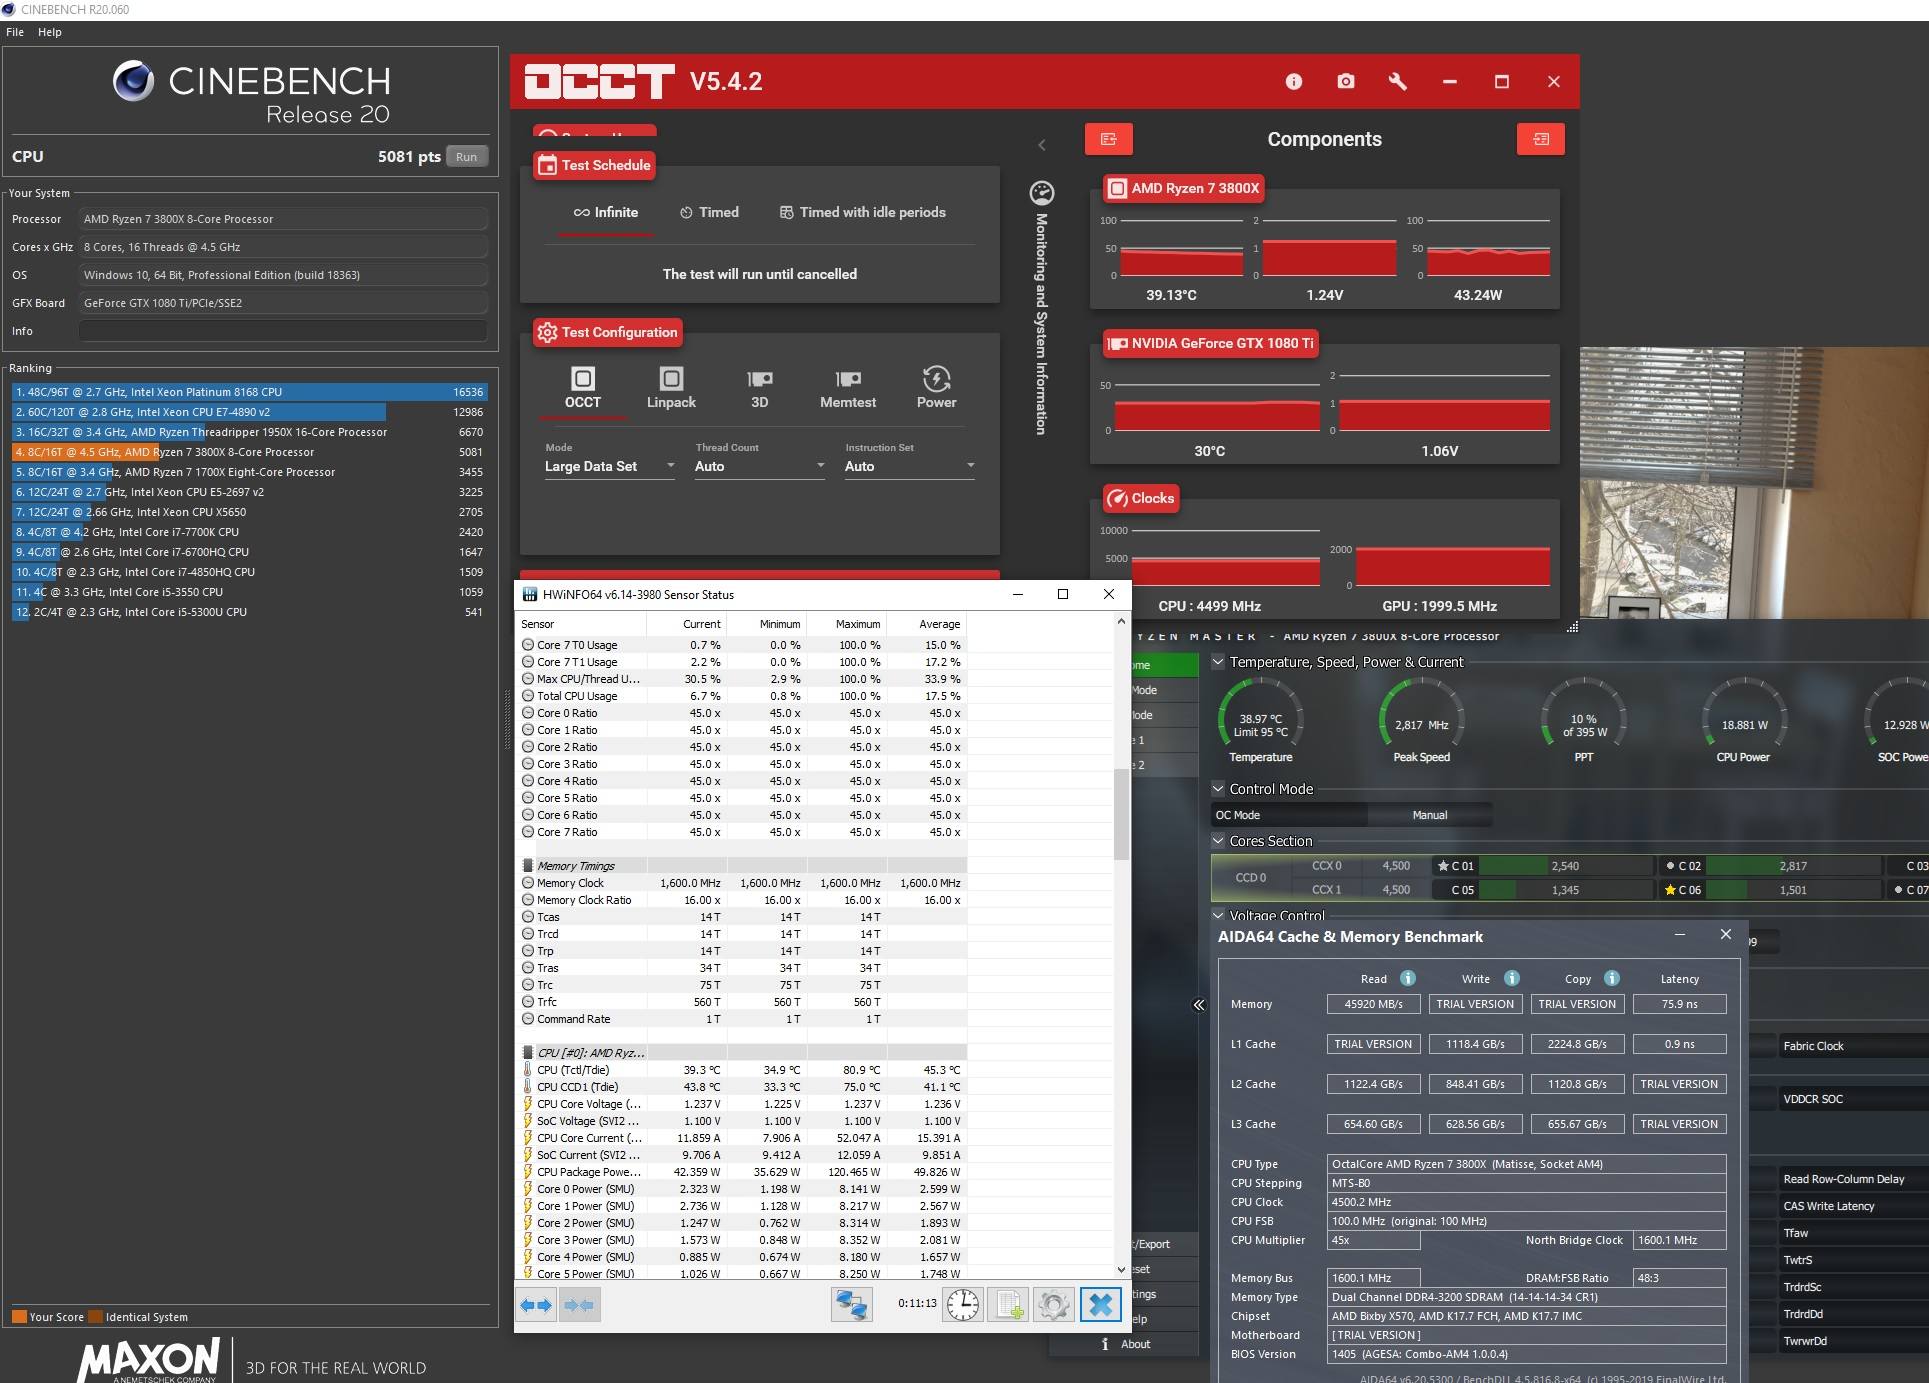Select Timed with idle periods tab
The width and height of the screenshot is (1929, 1383).
pyautogui.click(x=862, y=213)
